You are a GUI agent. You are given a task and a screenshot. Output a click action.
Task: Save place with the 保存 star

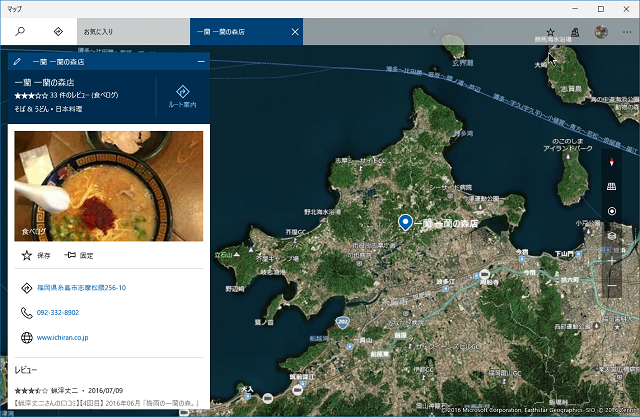tap(36, 255)
